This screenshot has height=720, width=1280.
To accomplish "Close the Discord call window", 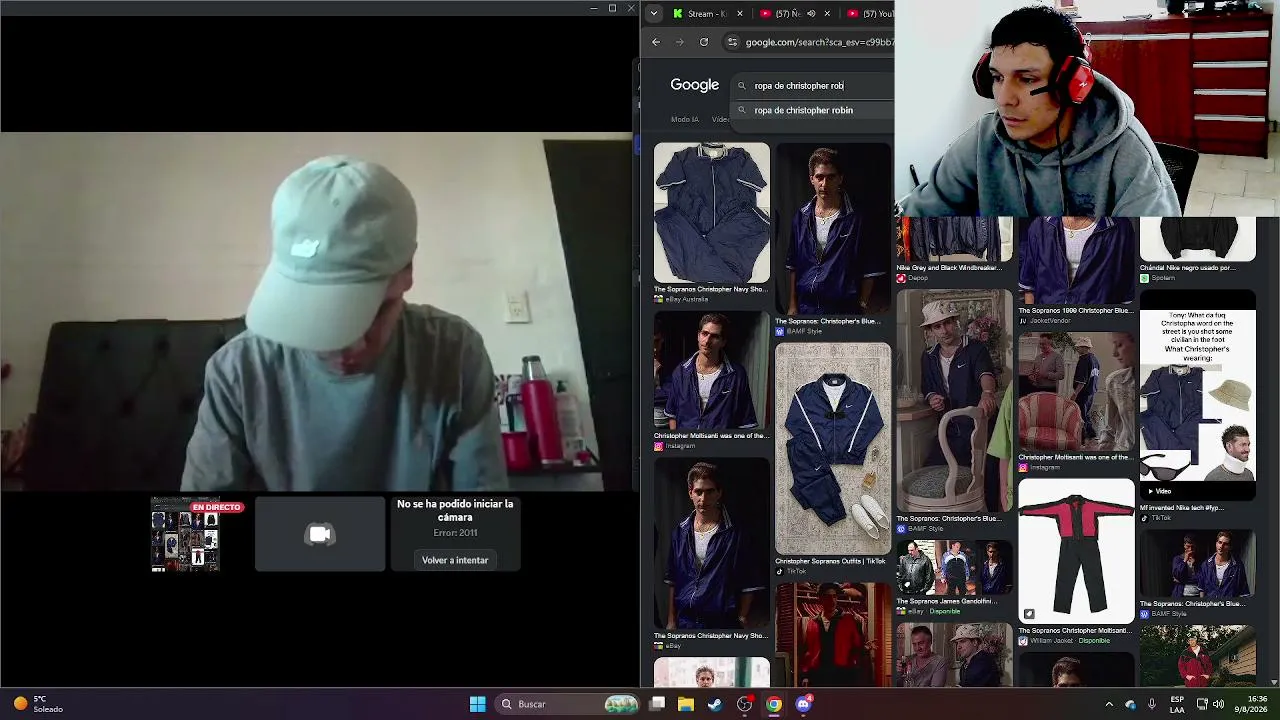I will (x=631, y=8).
